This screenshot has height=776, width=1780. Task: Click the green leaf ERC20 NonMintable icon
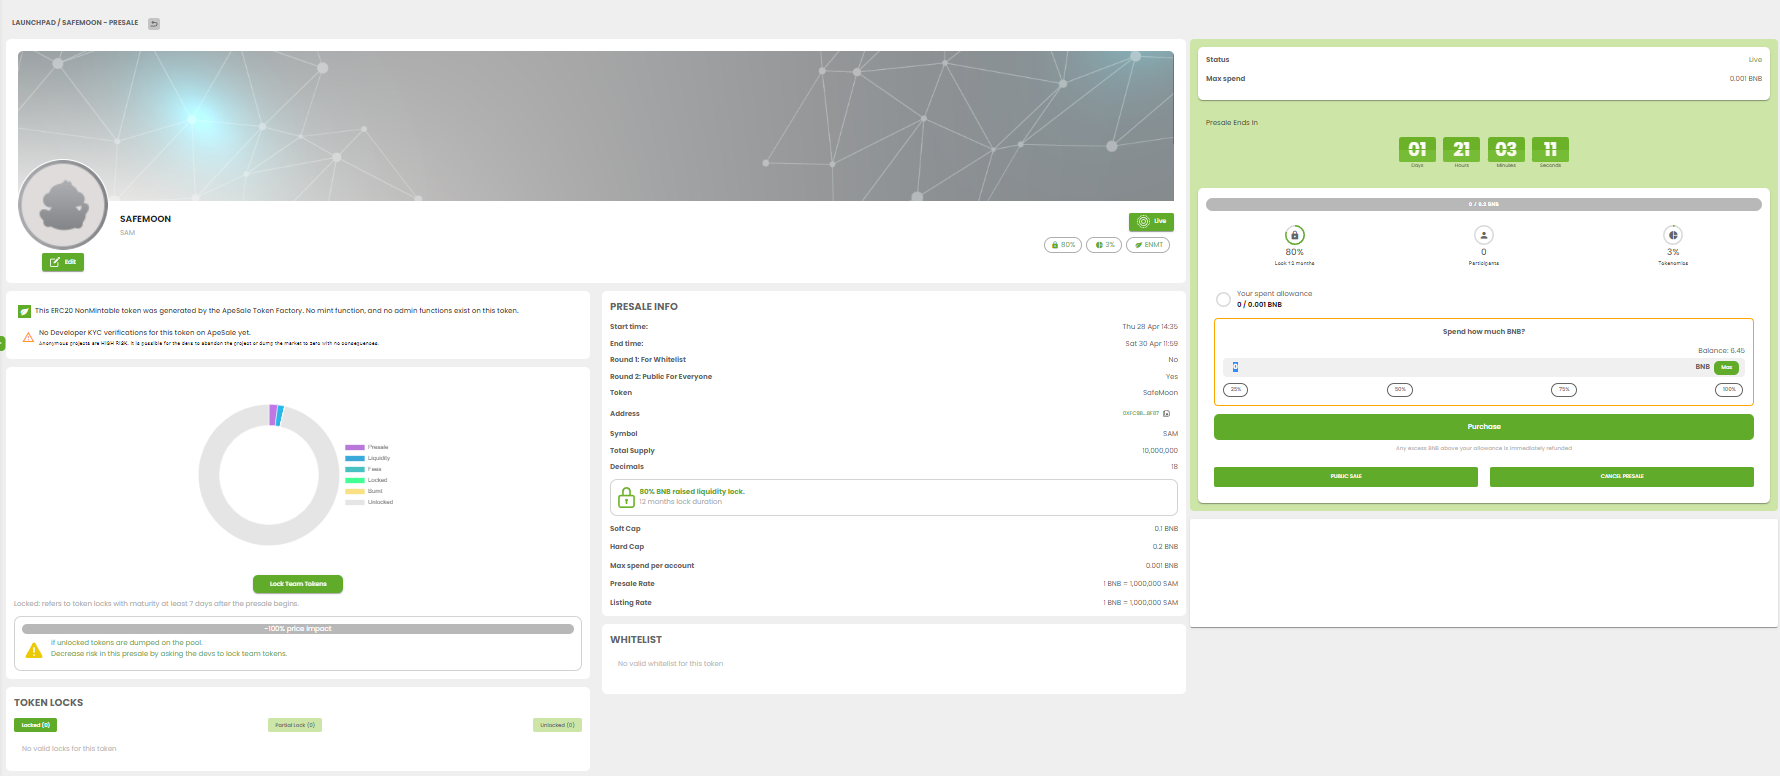pos(25,311)
